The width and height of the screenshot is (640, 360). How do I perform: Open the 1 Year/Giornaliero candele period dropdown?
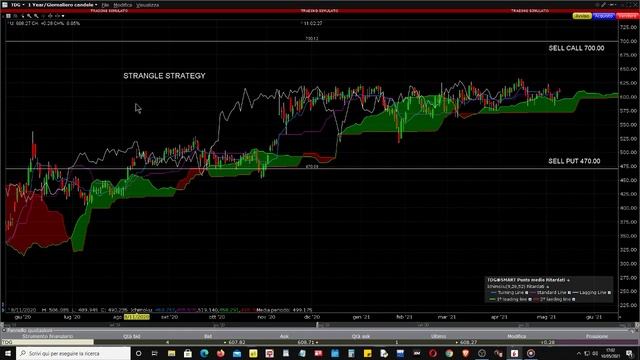(x=62, y=5)
